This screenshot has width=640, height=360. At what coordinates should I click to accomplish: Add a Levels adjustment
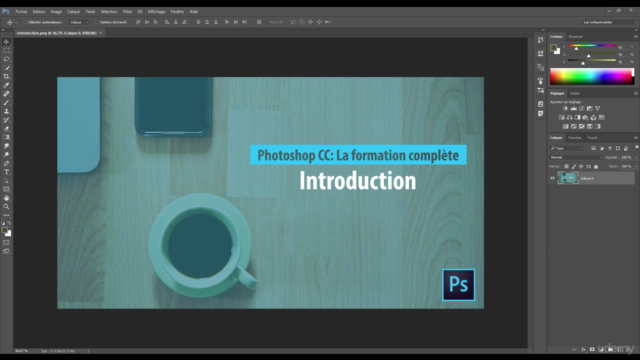pos(573,109)
